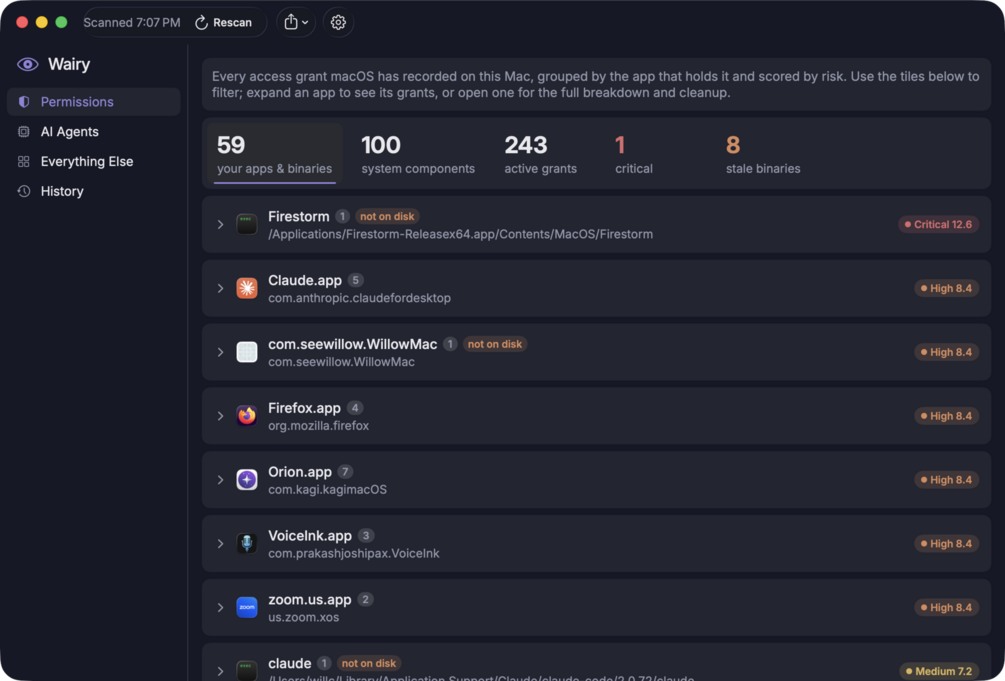Click Claude.app's High 8.4 badge

click(946, 289)
